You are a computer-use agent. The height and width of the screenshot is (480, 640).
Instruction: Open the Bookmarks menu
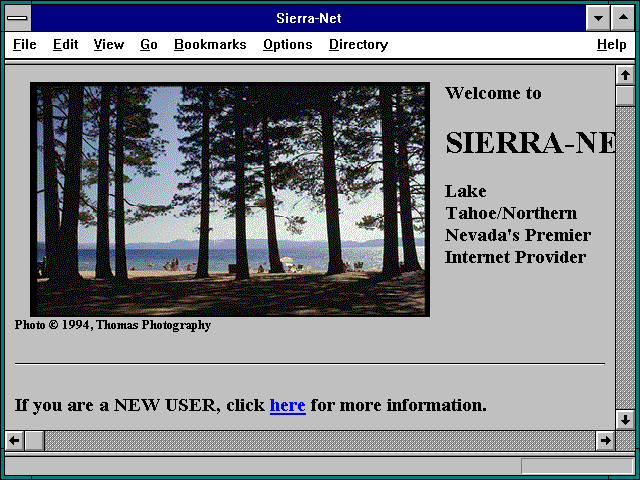[x=210, y=44]
